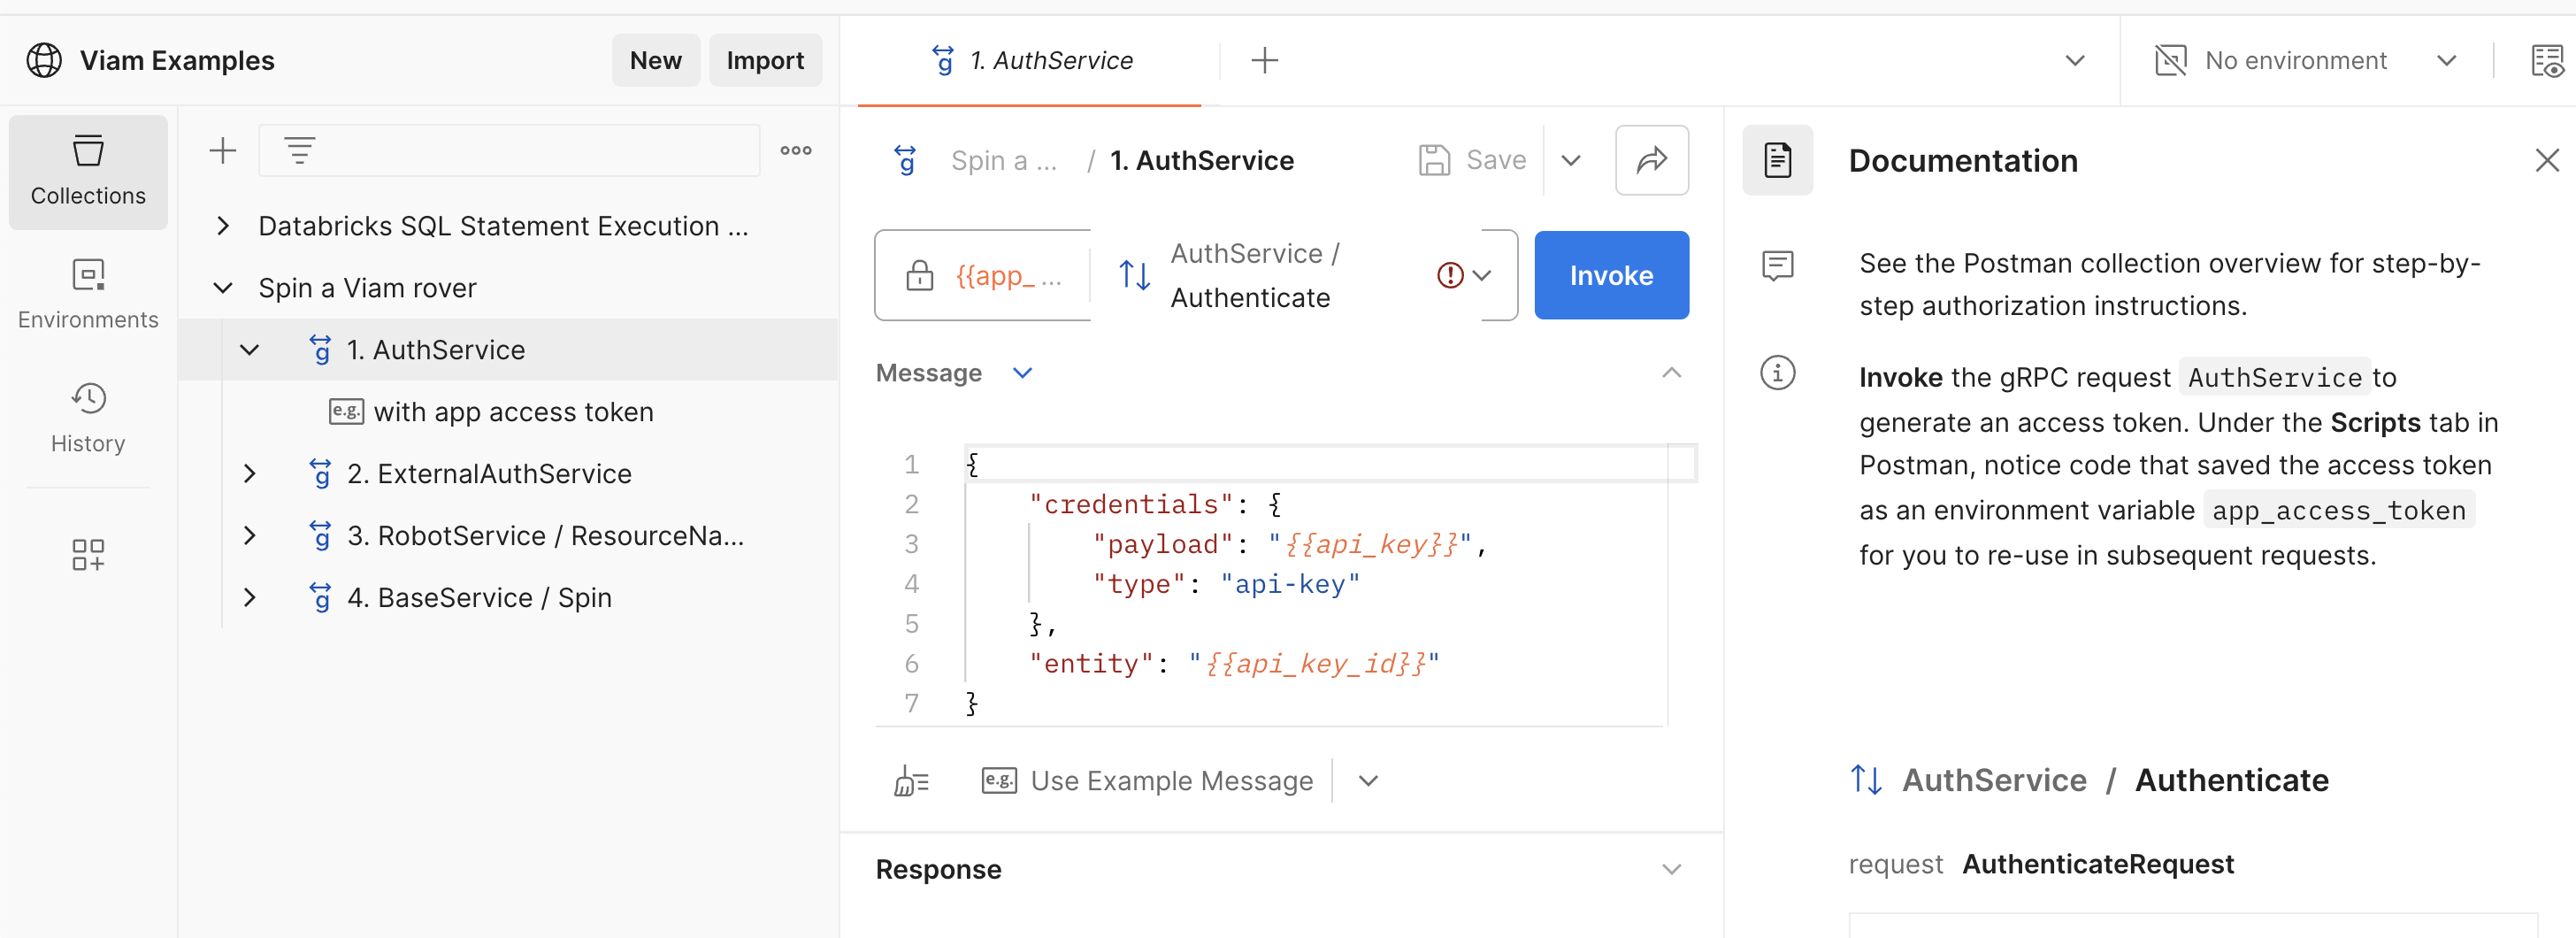Select the Message tab label
The image size is (2576, 938).
click(928, 373)
